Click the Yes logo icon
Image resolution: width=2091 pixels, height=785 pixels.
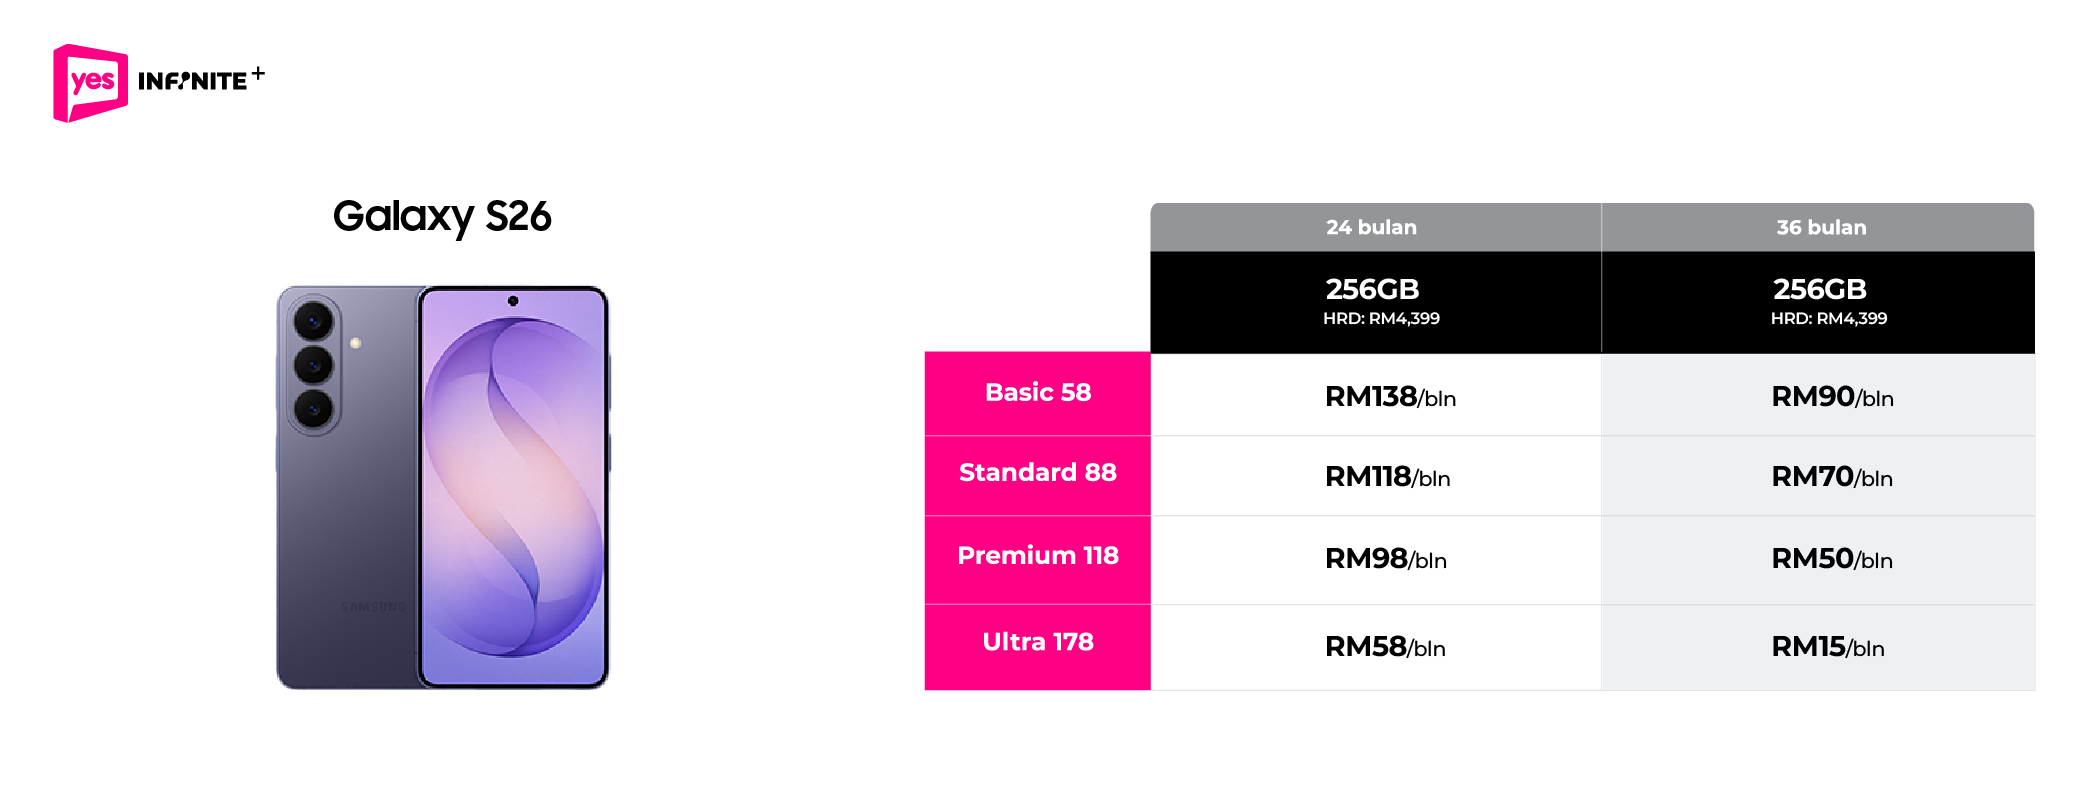pos(90,82)
